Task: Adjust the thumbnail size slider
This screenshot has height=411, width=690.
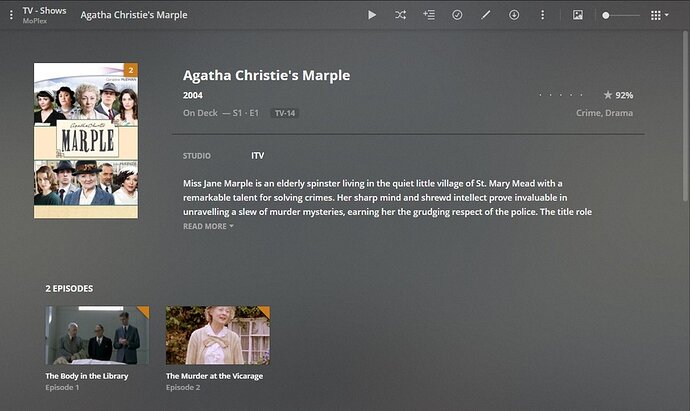Action: pos(621,15)
